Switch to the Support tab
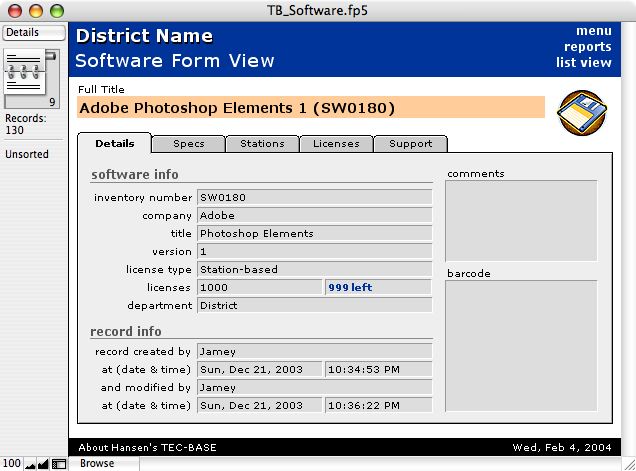This screenshot has height=471, width=636. click(x=410, y=144)
